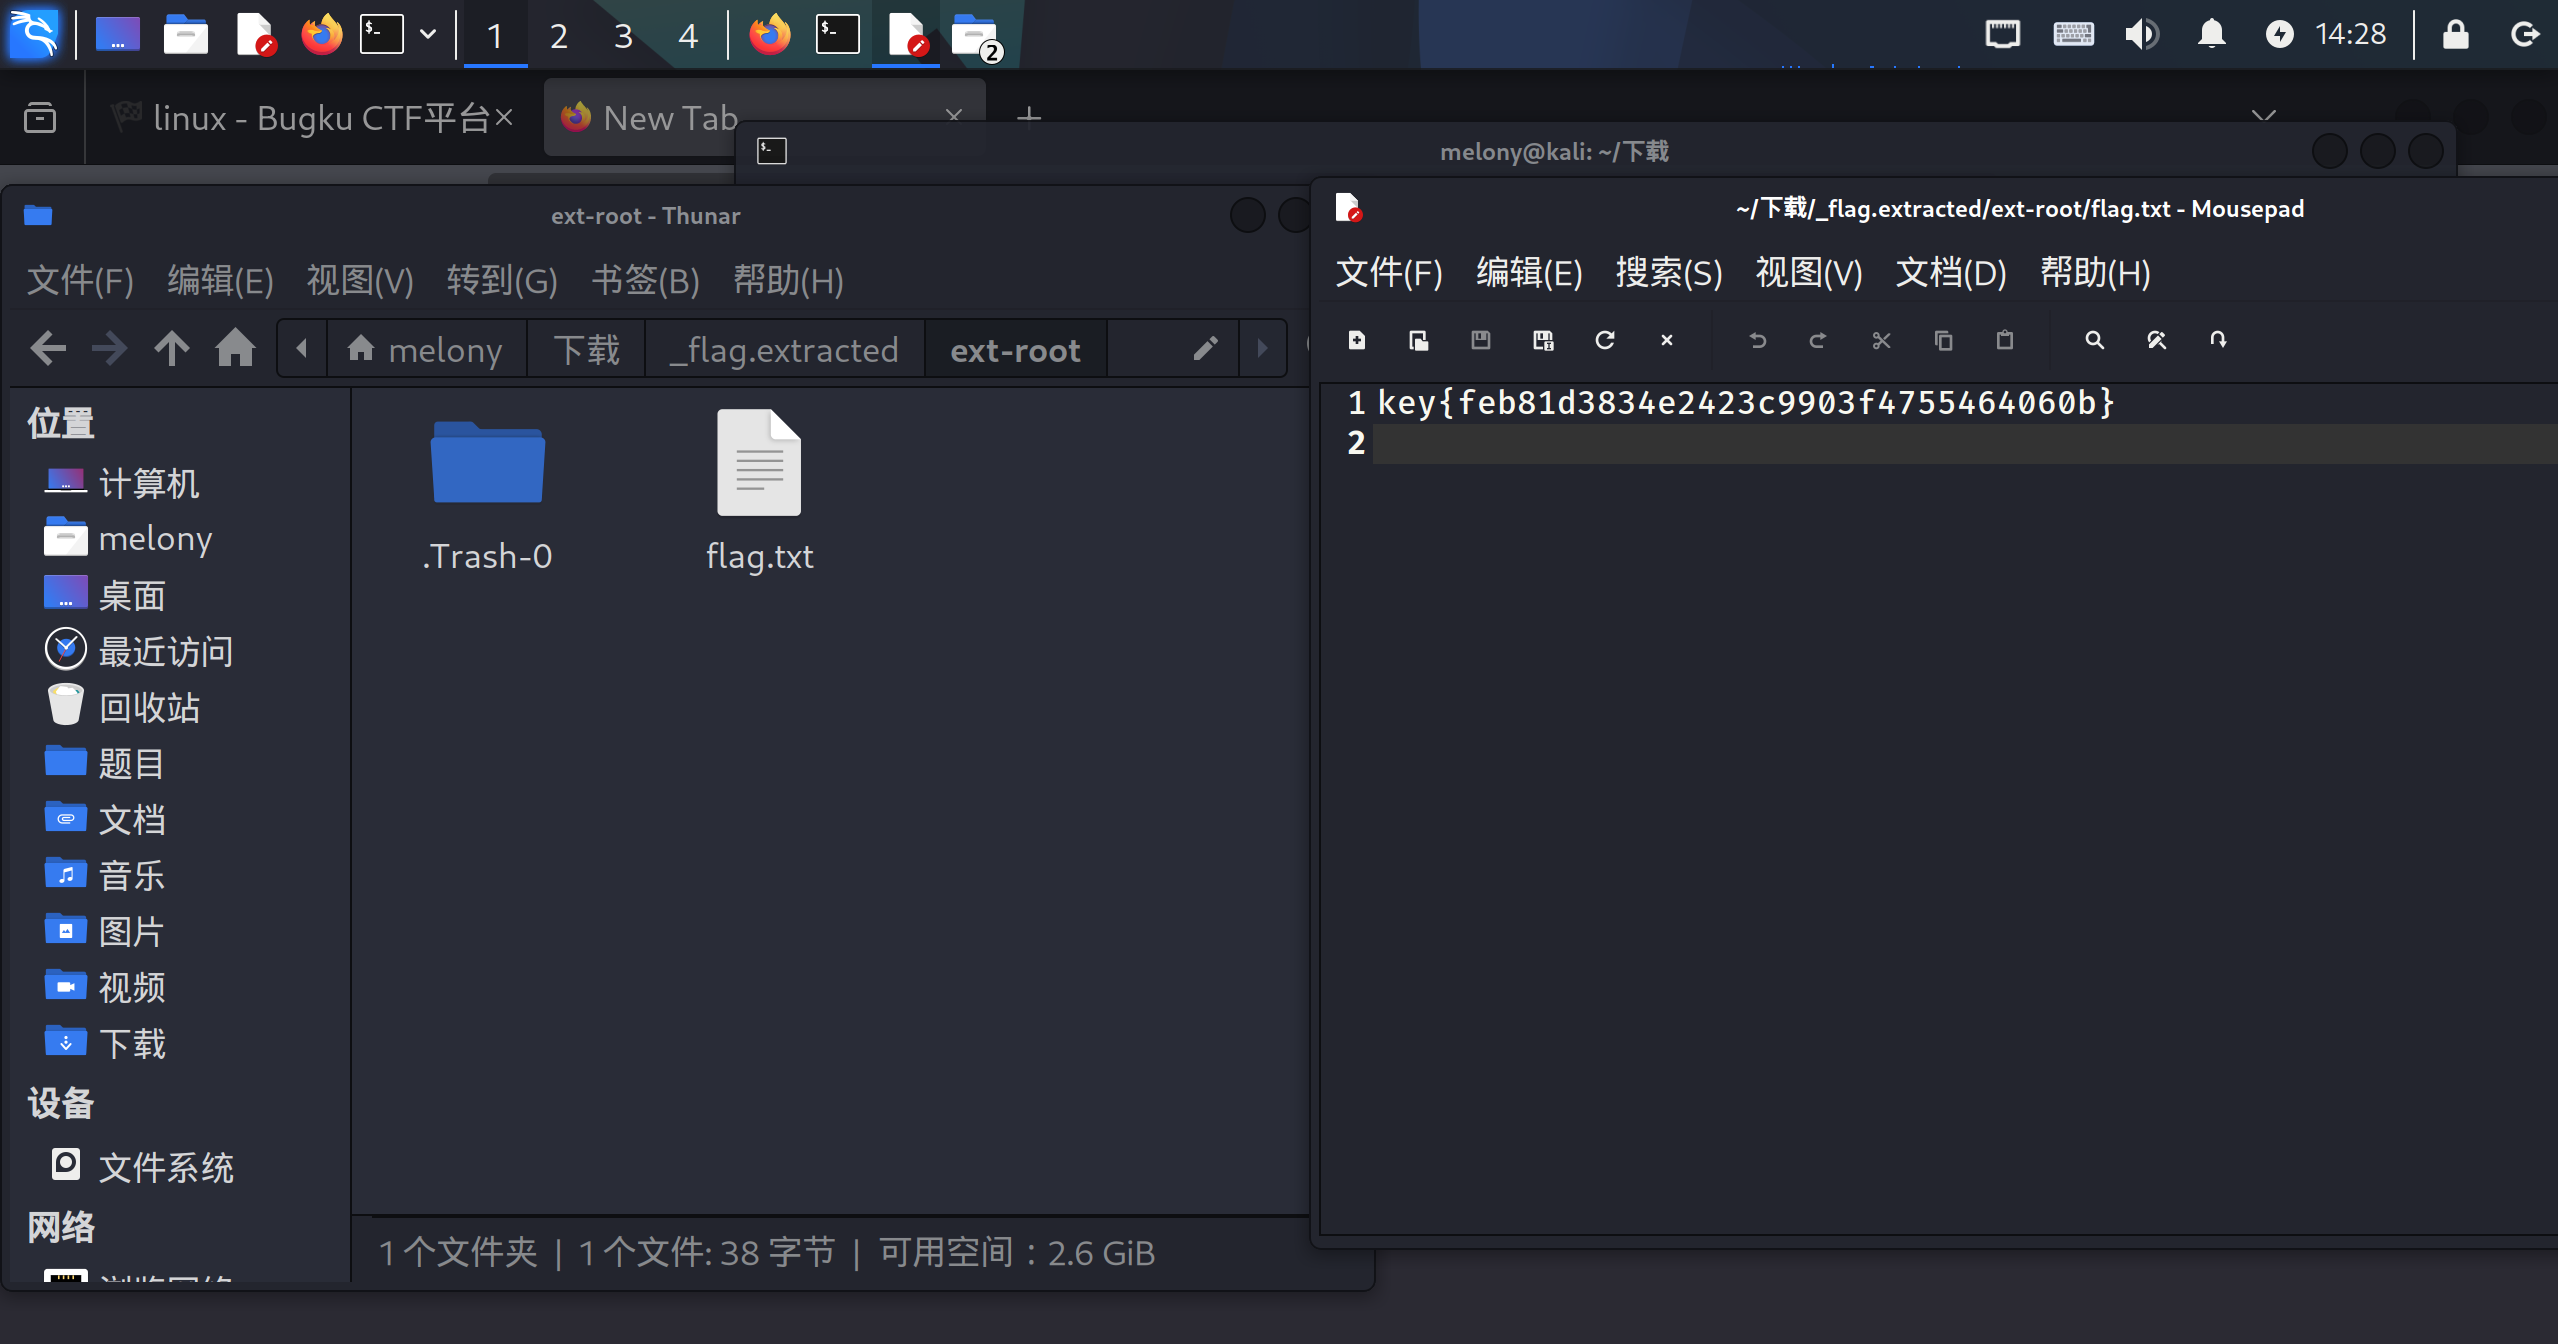Click the Save As toolbar icon

coord(1543,340)
